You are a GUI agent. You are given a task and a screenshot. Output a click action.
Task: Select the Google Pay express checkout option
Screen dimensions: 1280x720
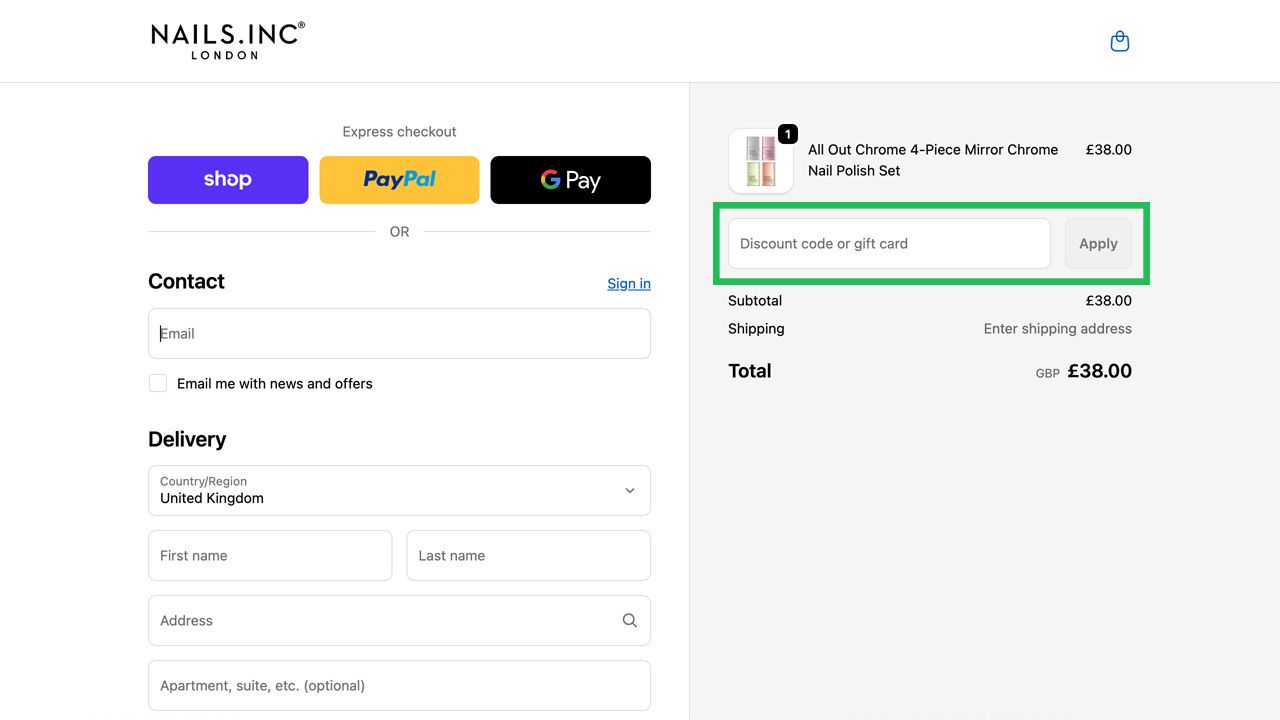click(x=570, y=179)
